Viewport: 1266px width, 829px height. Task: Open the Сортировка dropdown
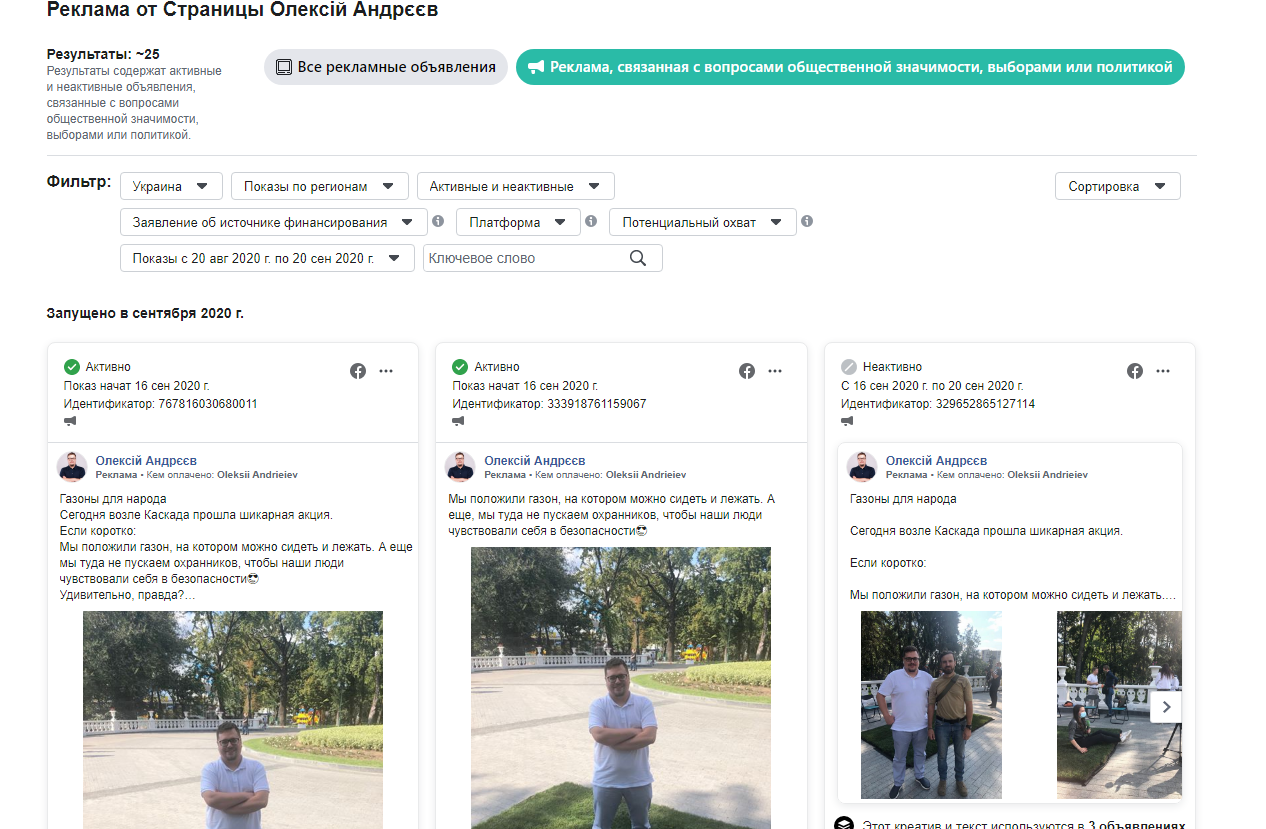(x=1117, y=186)
